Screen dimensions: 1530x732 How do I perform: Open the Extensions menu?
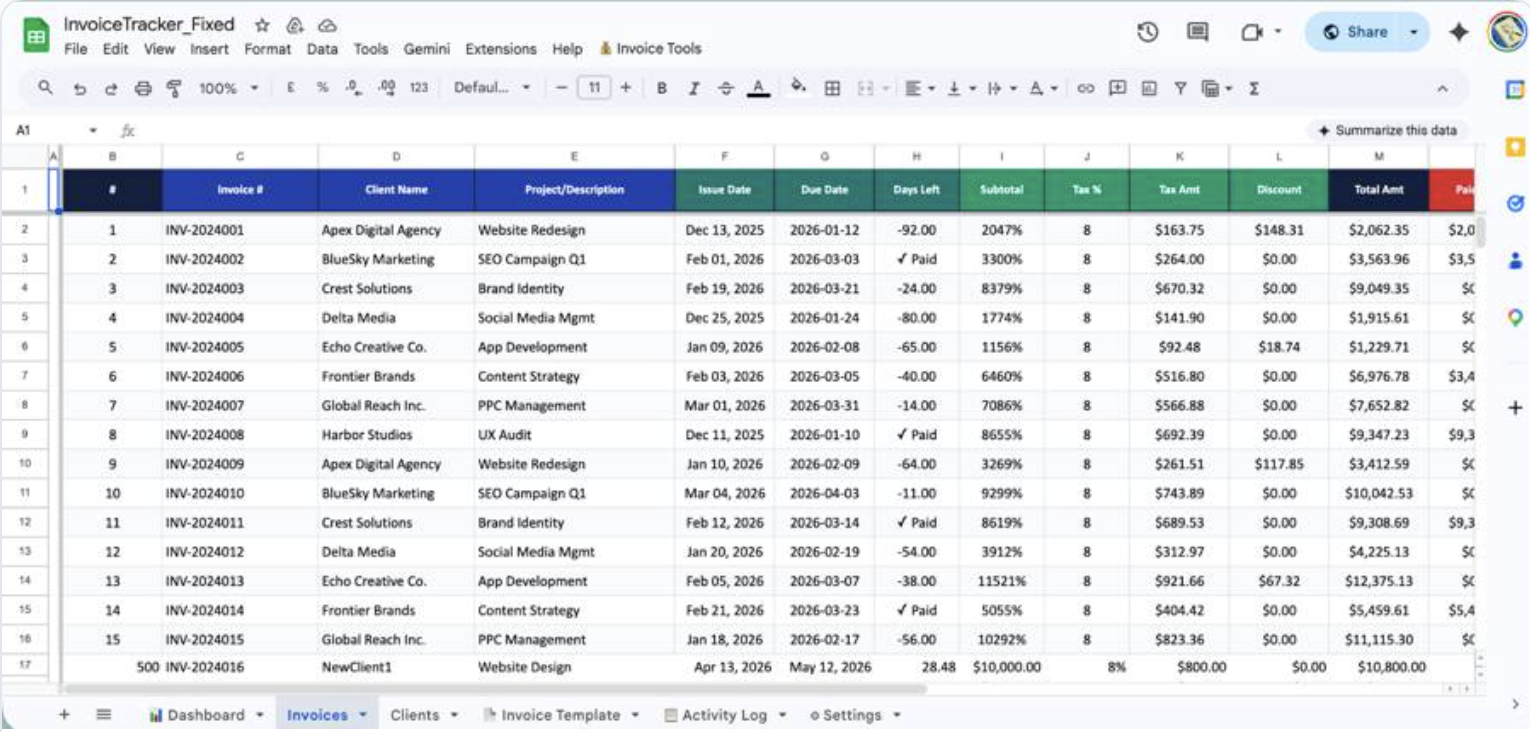coord(501,48)
